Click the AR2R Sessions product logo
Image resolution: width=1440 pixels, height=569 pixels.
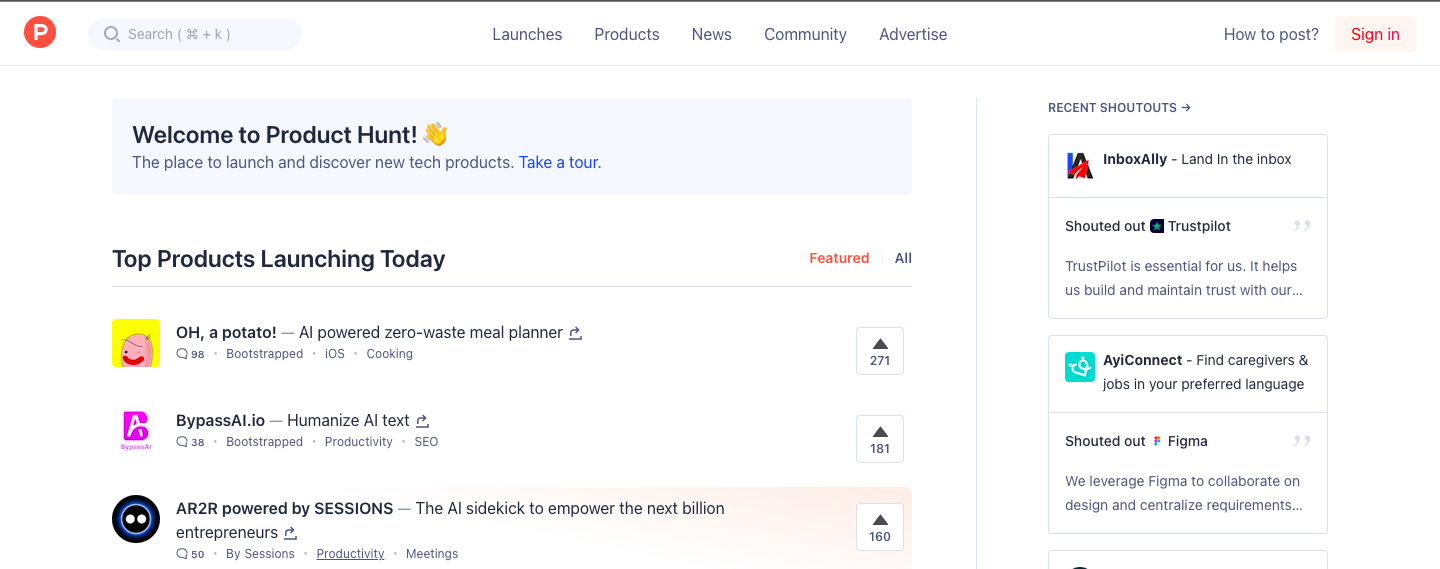136,519
